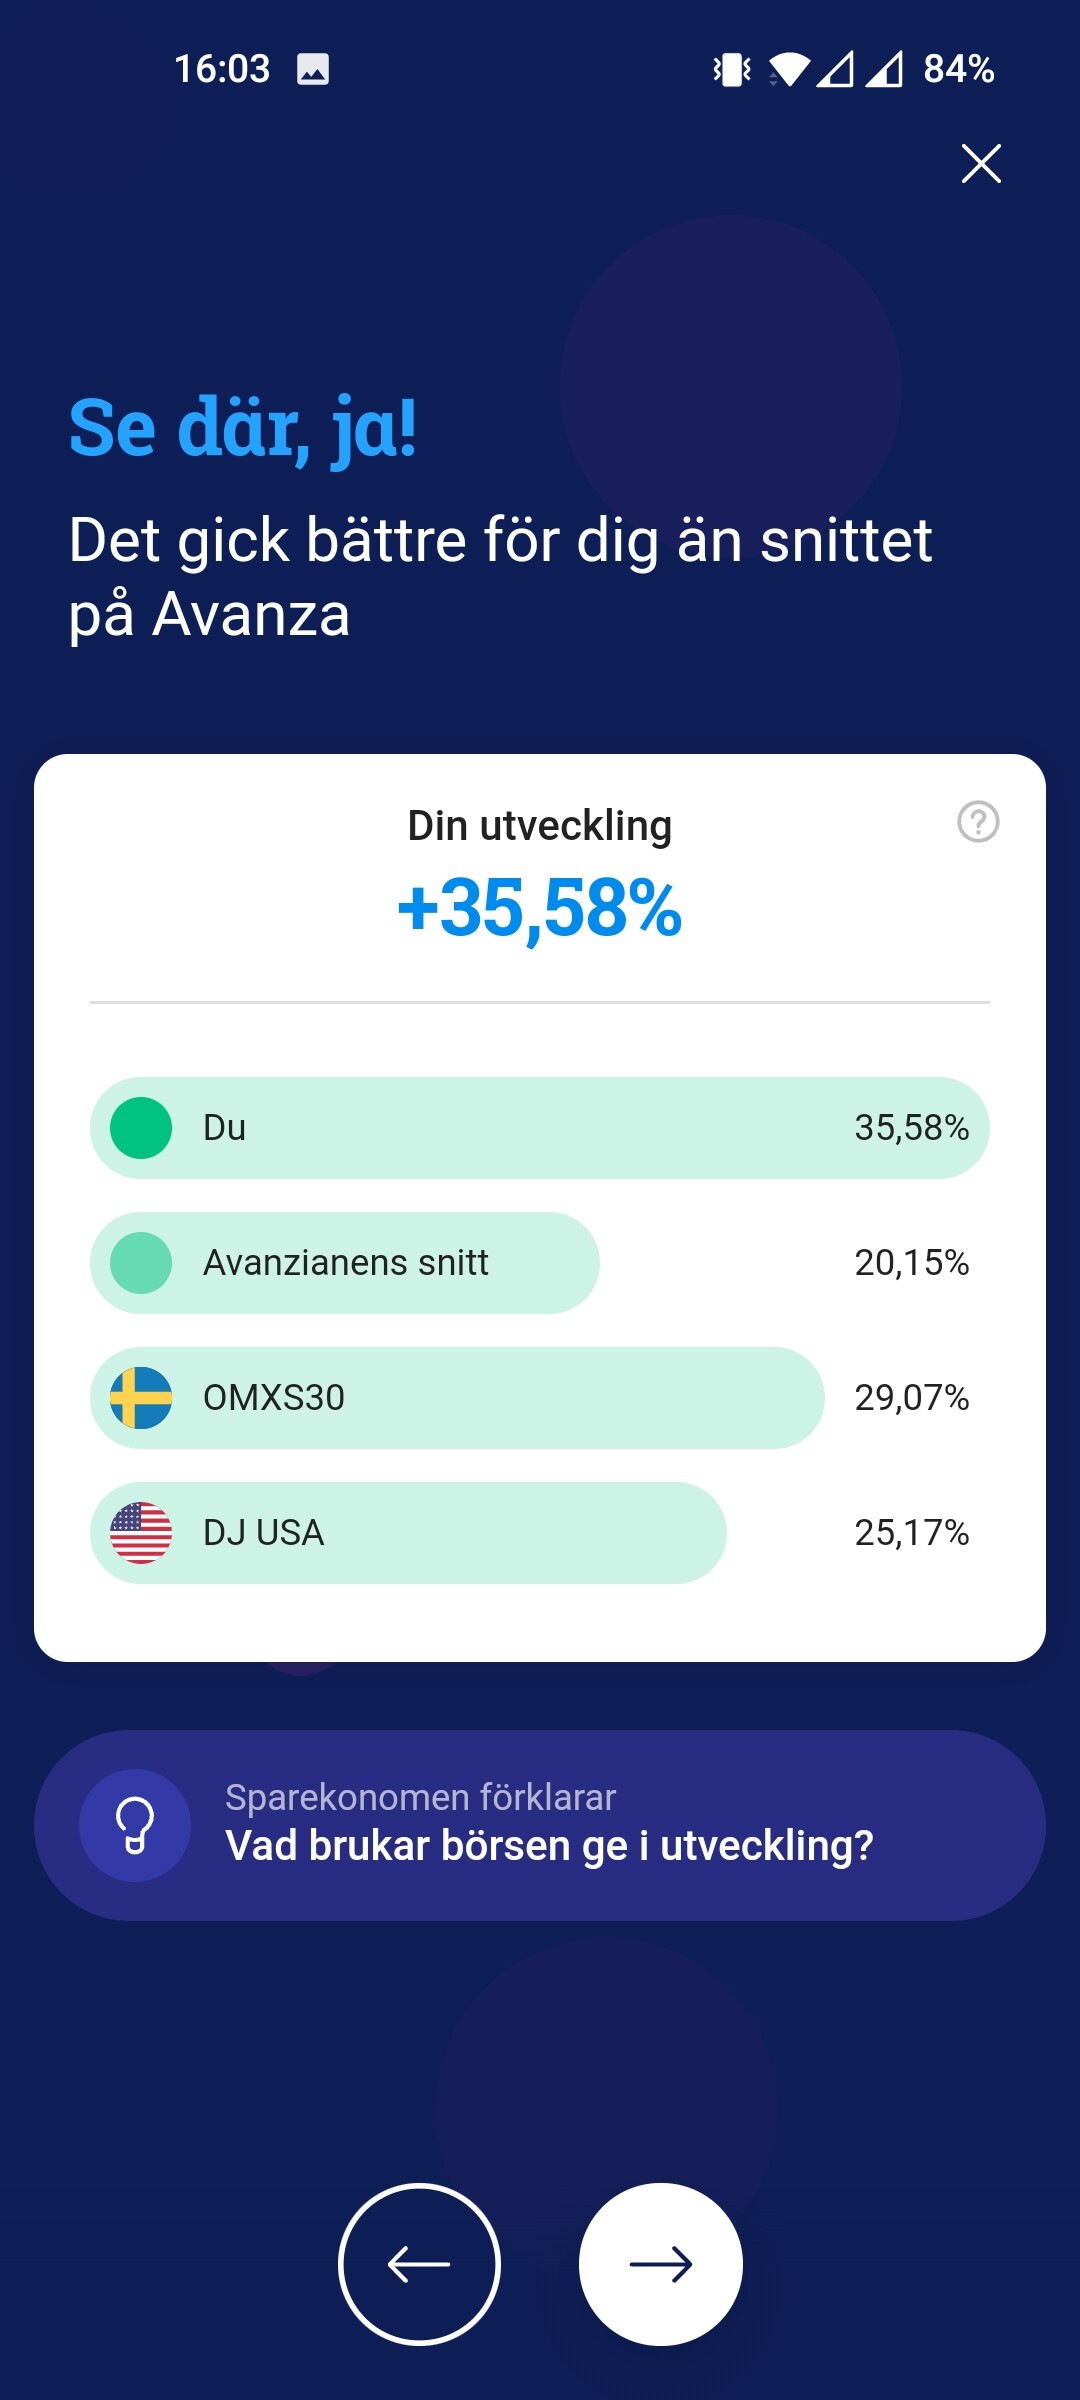The image size is (1080, 2400).
Task: Select the Avanzianens snitt bar
Action: coord(345,1263)
